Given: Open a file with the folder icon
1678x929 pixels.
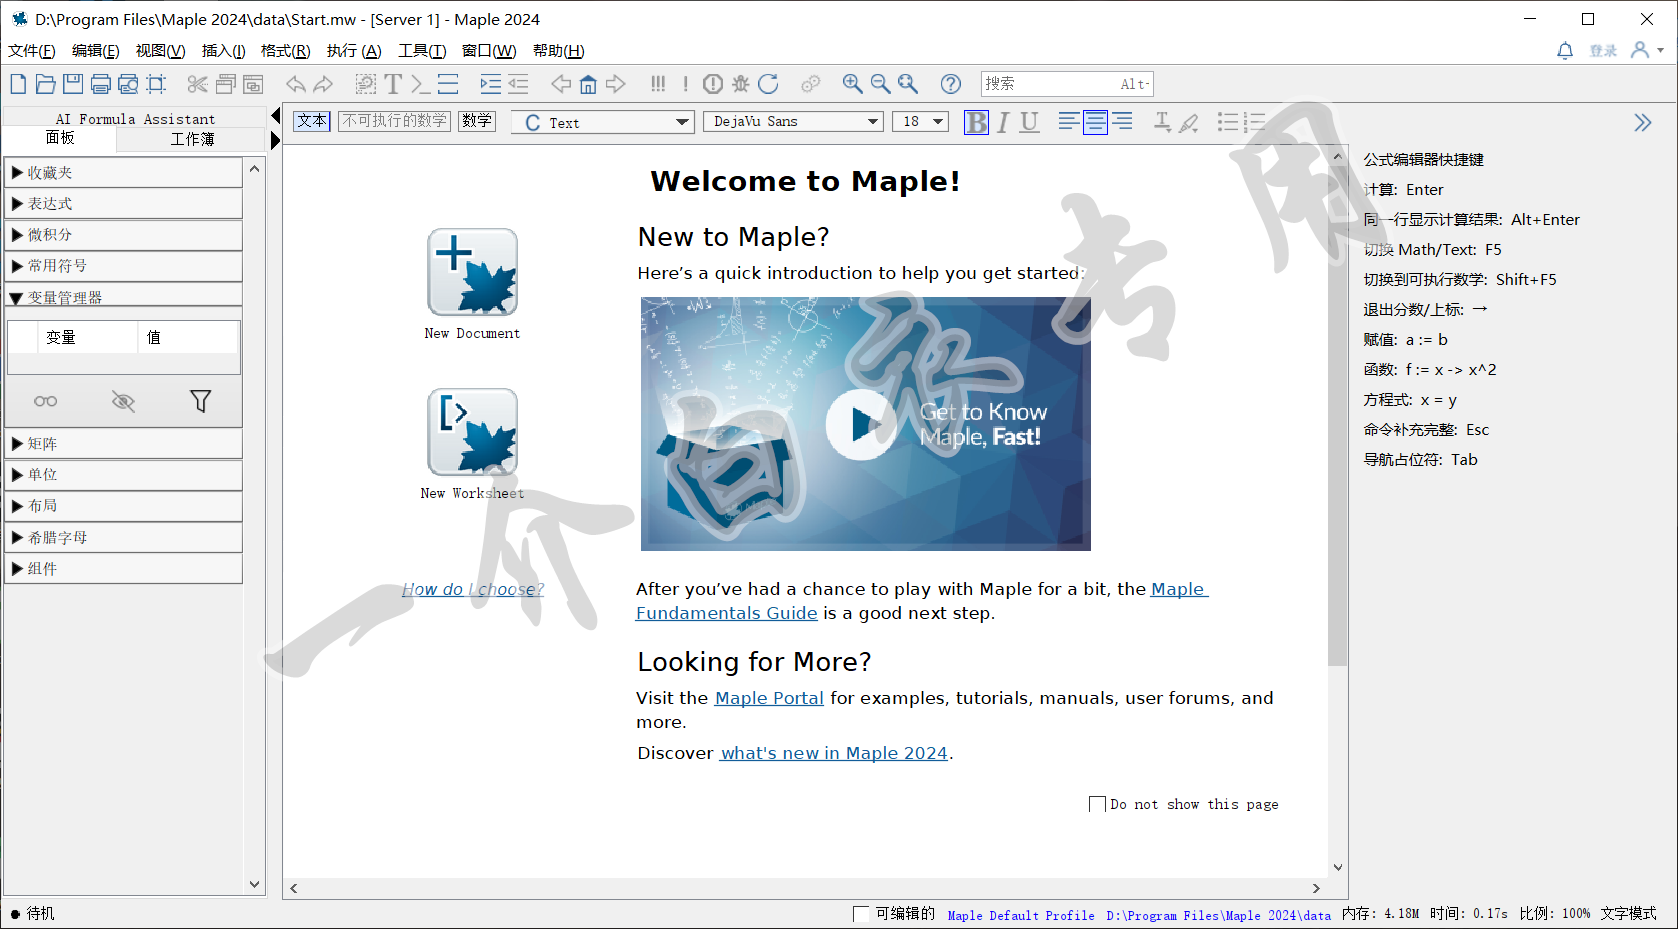Looking at the screenshot, I should [46, 84].
